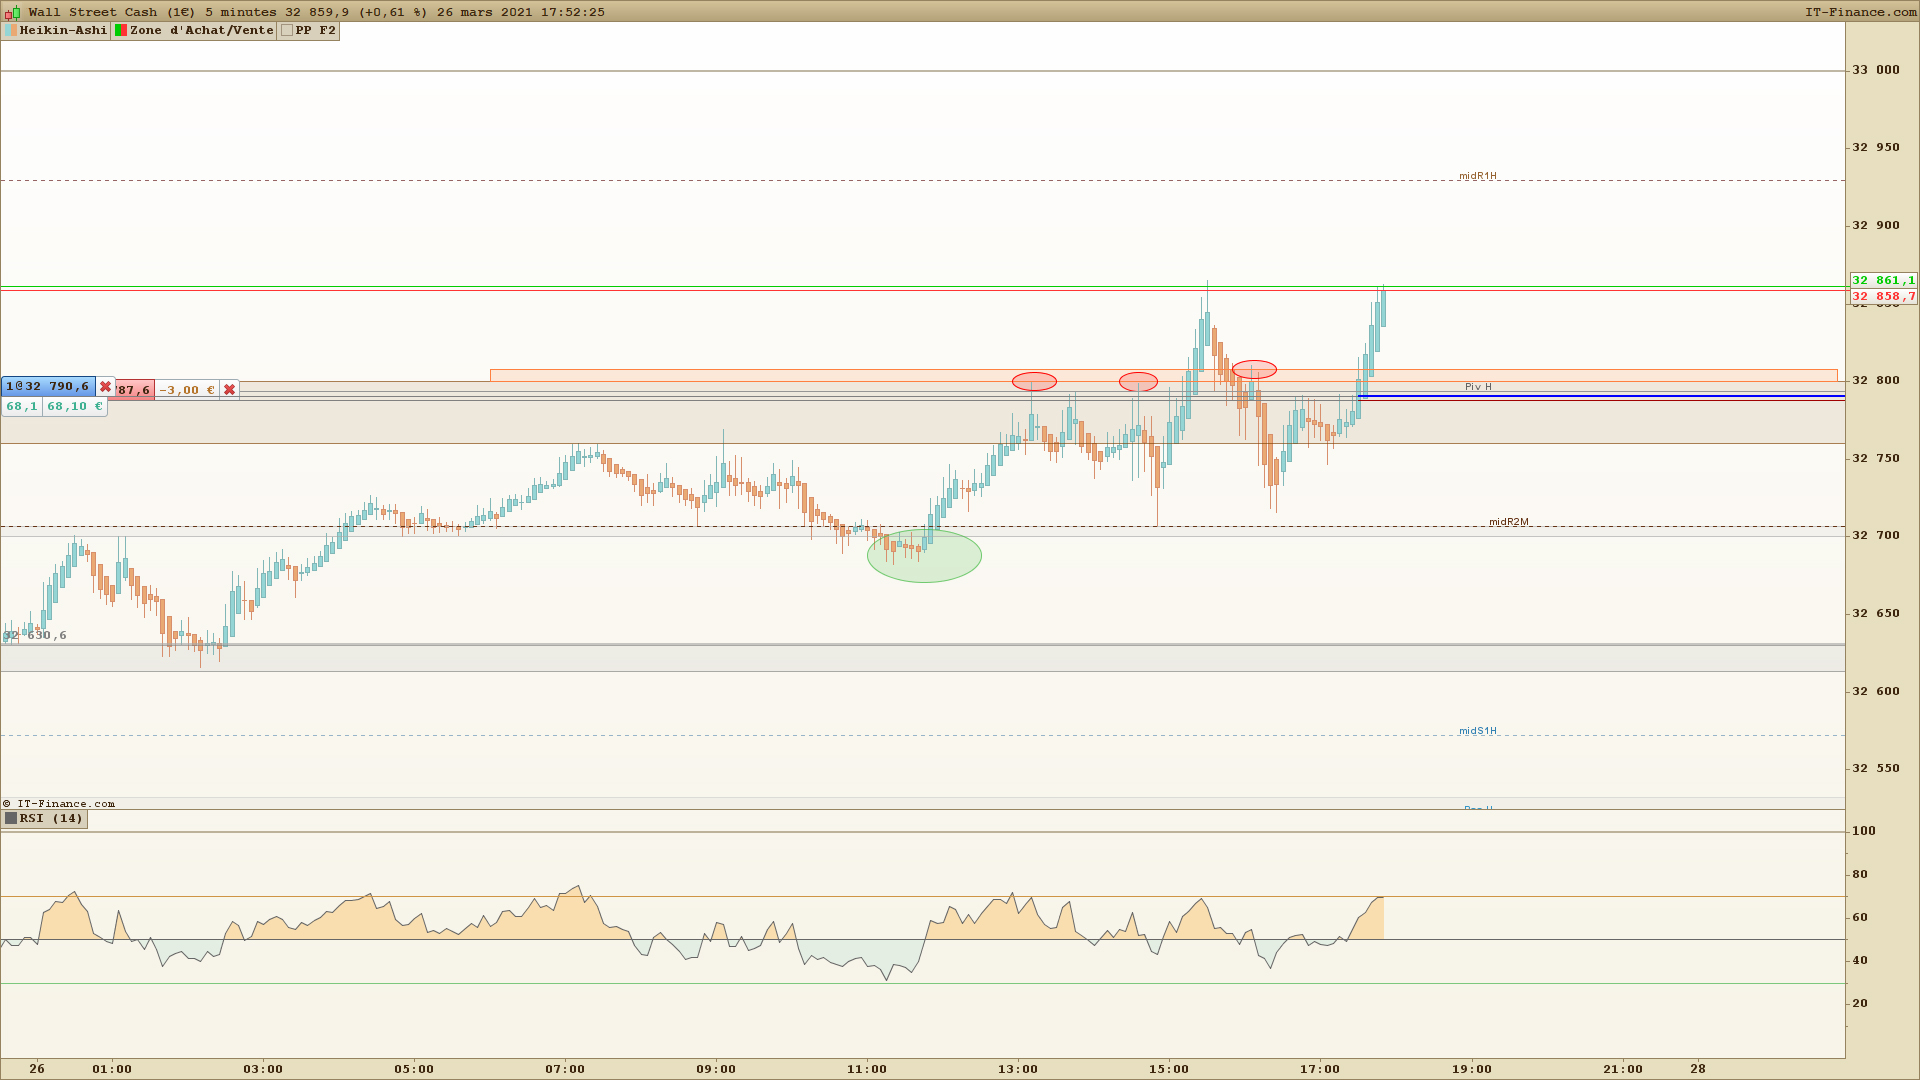Screen dimensions: 1920x1080
Task: Open Heikin-Ashi indicator settings label
Action: pos(63,31)
